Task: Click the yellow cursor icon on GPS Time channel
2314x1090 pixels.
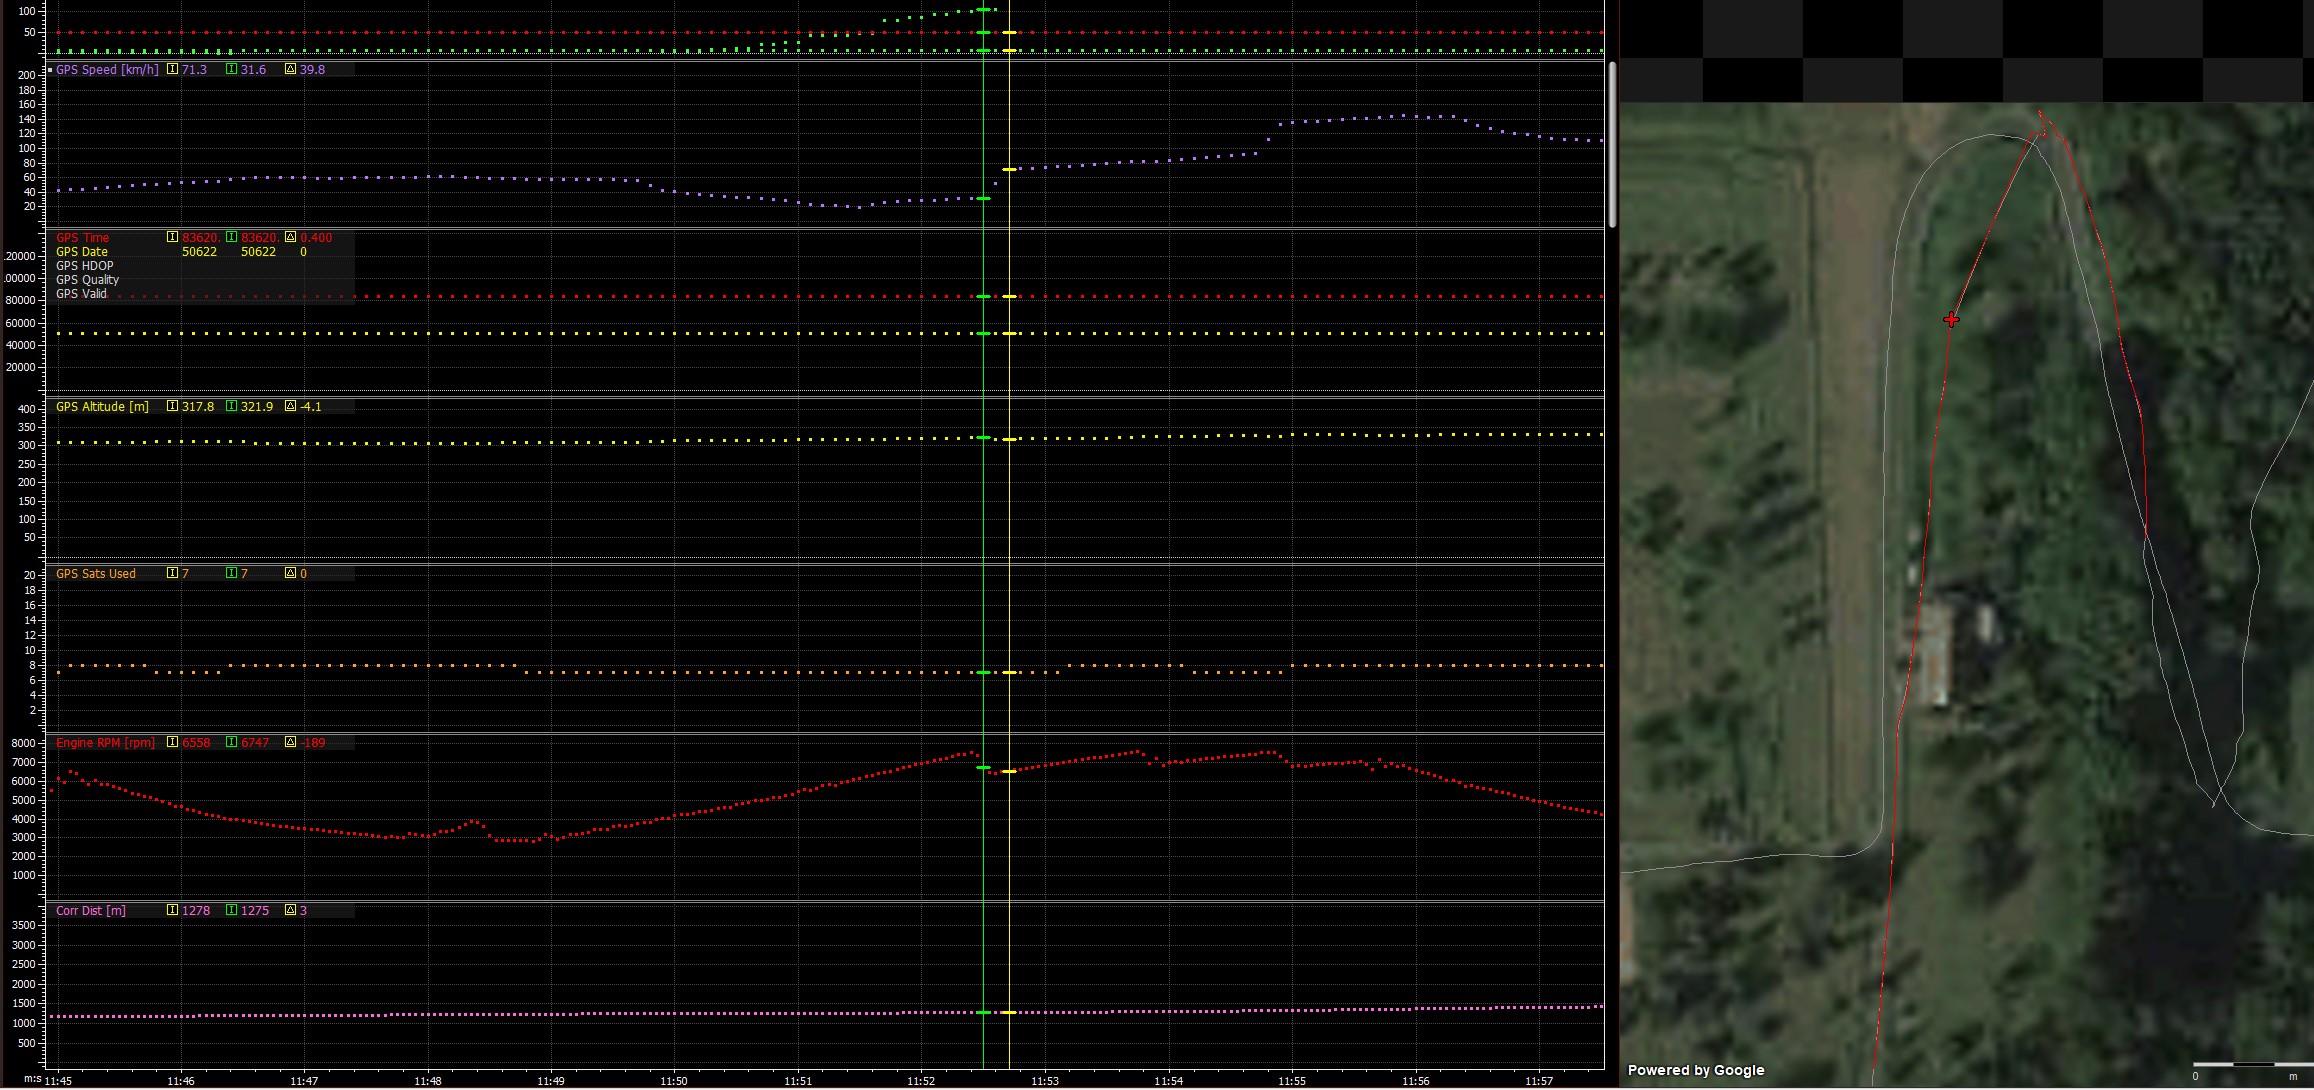Action: [172, 237]
